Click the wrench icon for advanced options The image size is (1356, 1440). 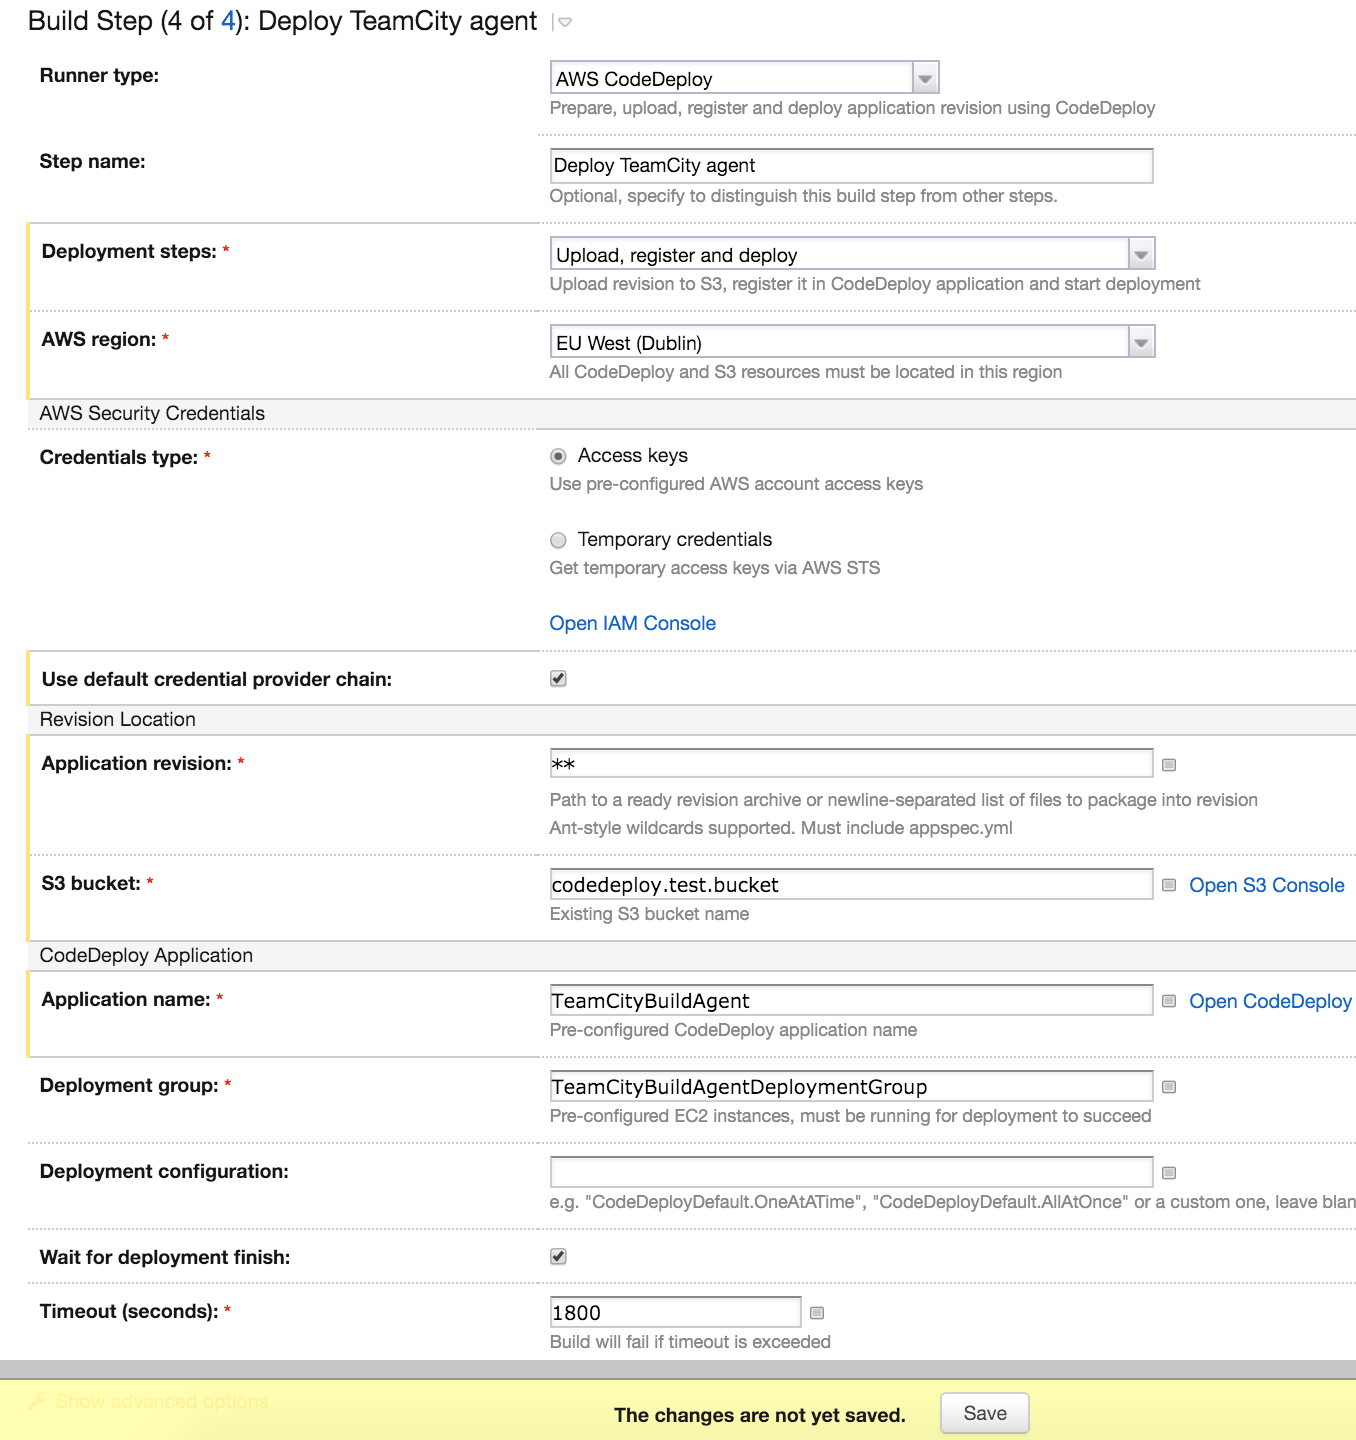(x=37, y=1401)
